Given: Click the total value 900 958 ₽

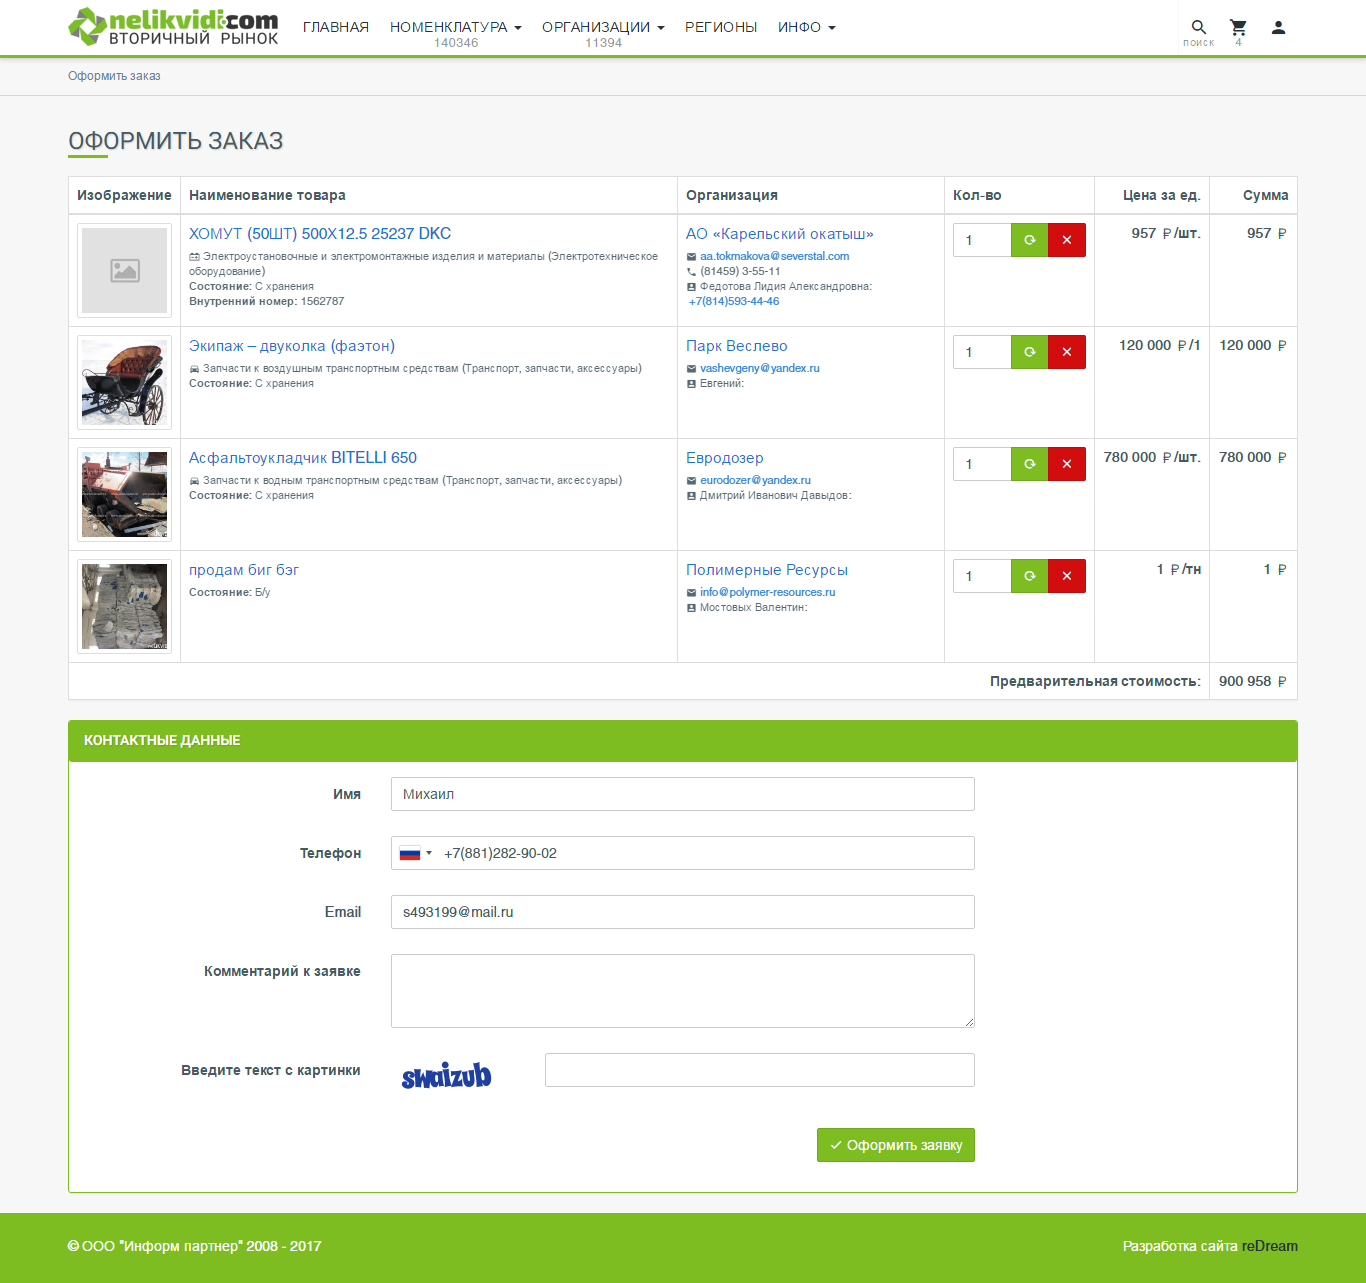Looking at the screenshot, I should pyautogui.click(x=1253, y=681).
